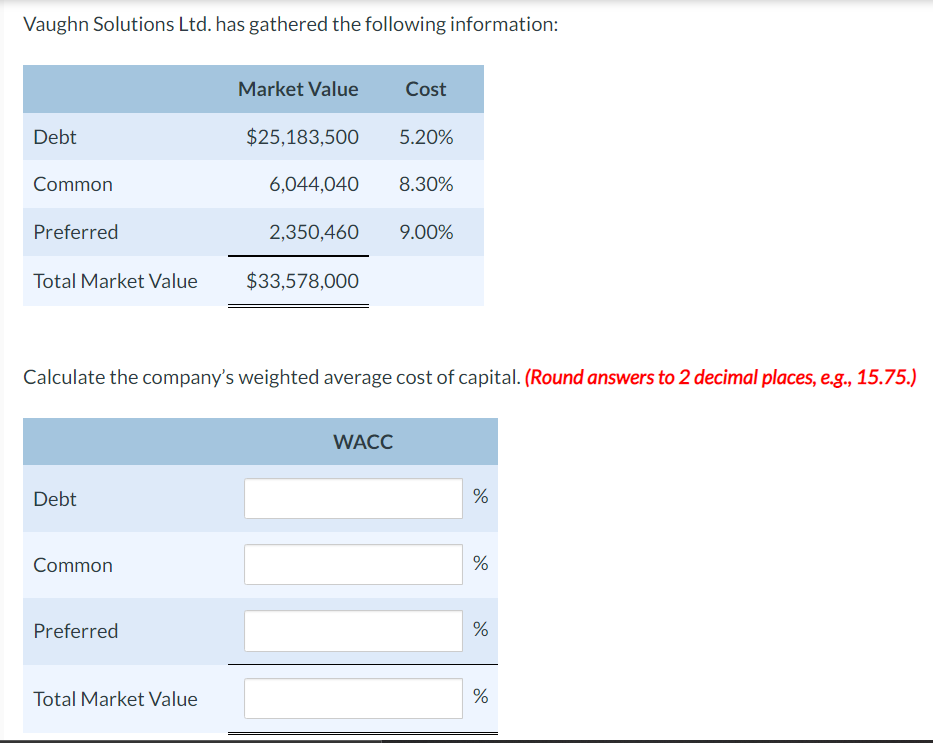933x743 pixels.
Task: Click the WACC table header
Action: 362,441
